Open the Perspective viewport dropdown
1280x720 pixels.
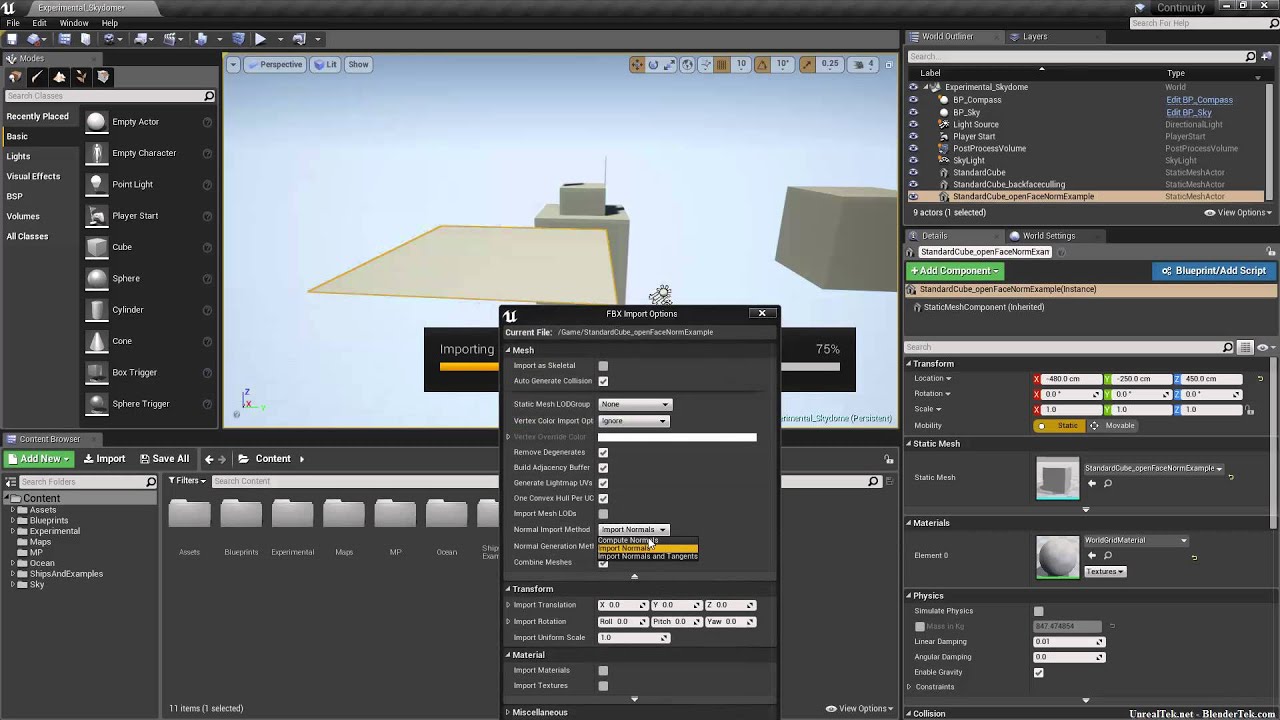pyautogui.click(x=274, y=64)
